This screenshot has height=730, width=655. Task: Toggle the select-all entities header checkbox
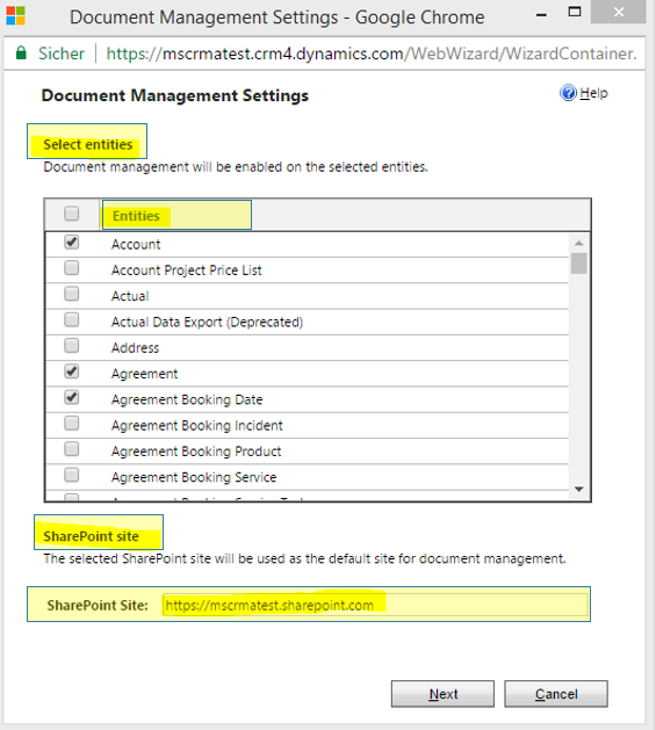72,214
